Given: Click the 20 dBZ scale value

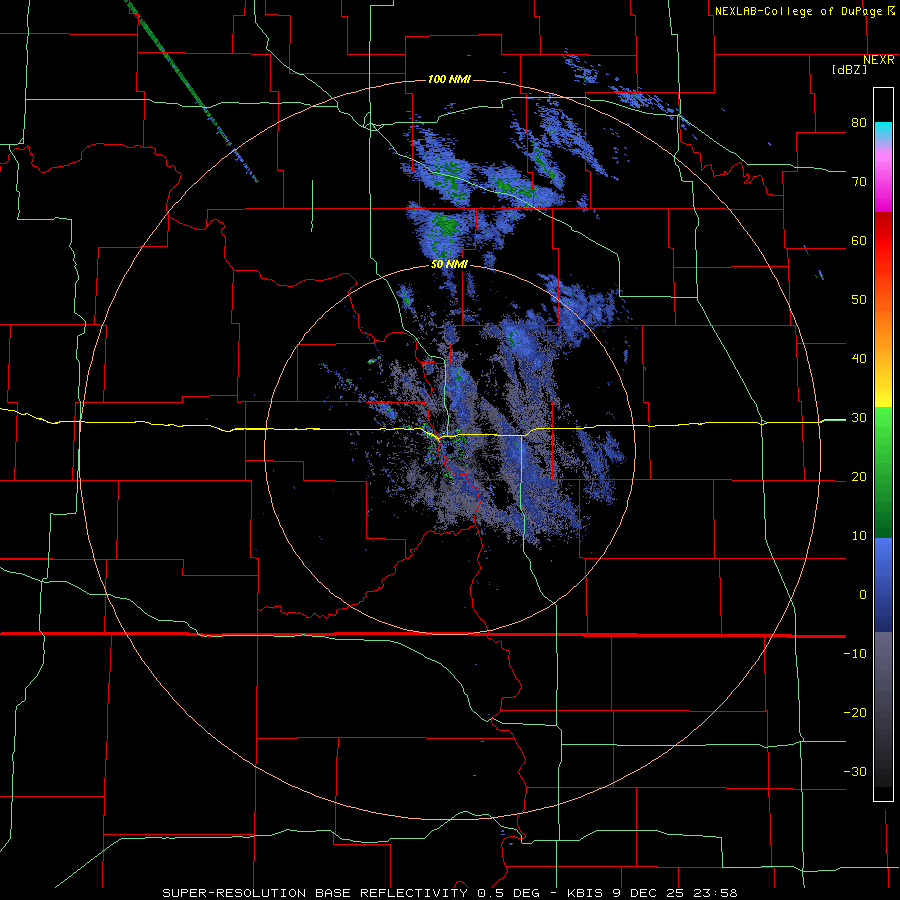Looking at the screenshot, I should tap(859, 477).
